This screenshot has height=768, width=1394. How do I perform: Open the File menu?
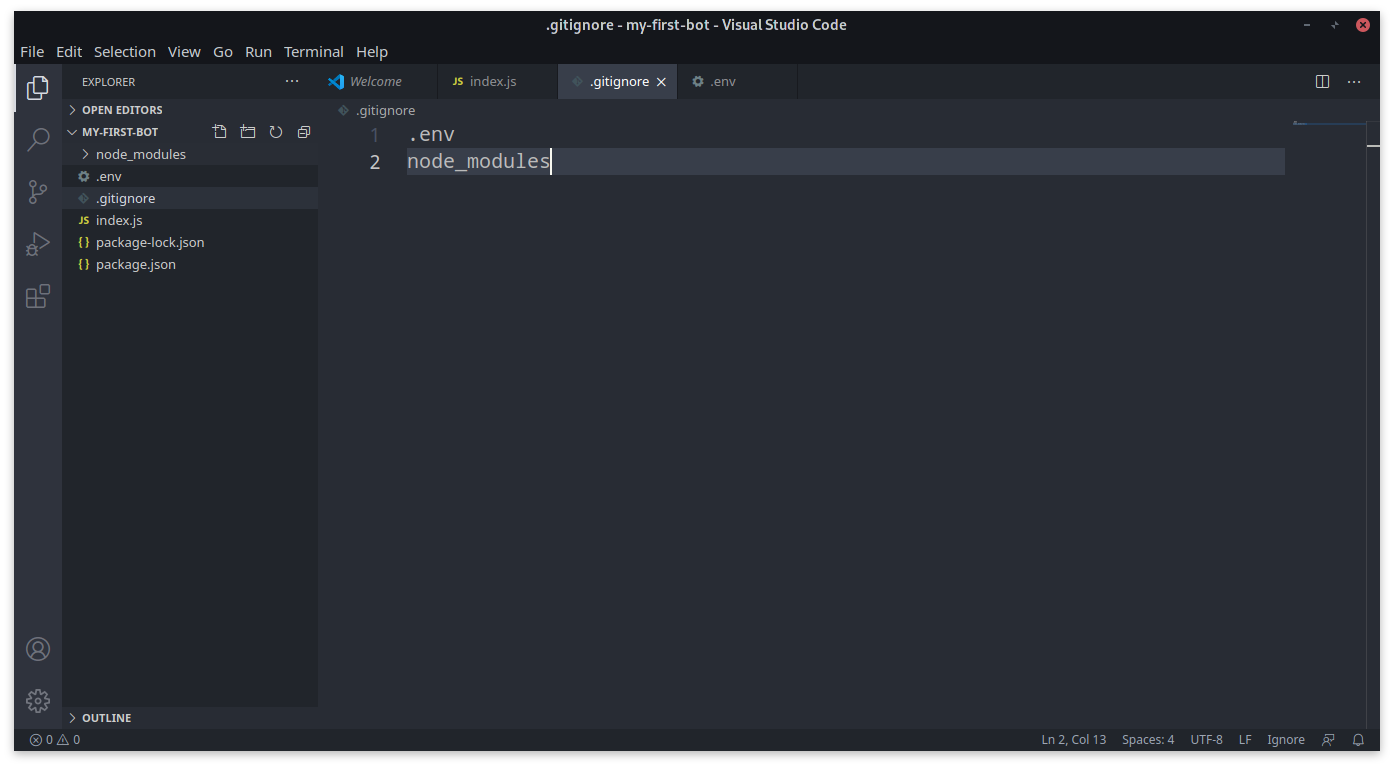tap(32, 52)
